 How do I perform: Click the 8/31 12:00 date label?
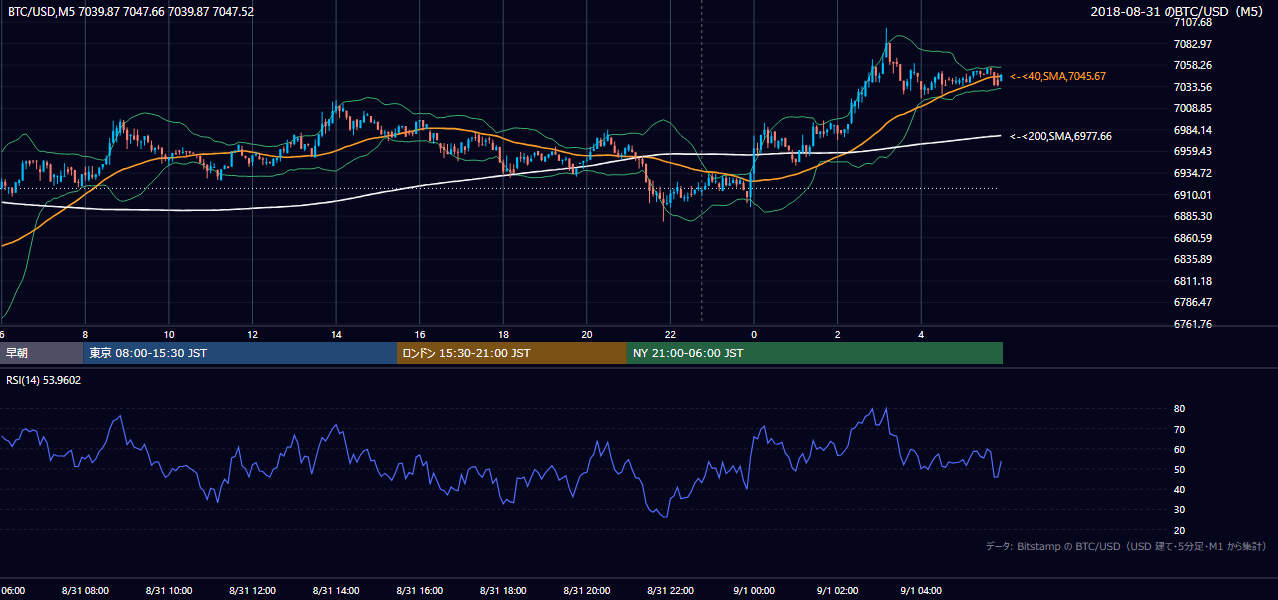click(x=252, y=591)
